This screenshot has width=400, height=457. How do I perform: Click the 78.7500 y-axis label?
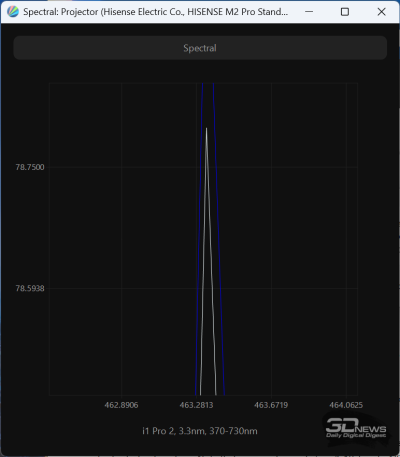30,167
